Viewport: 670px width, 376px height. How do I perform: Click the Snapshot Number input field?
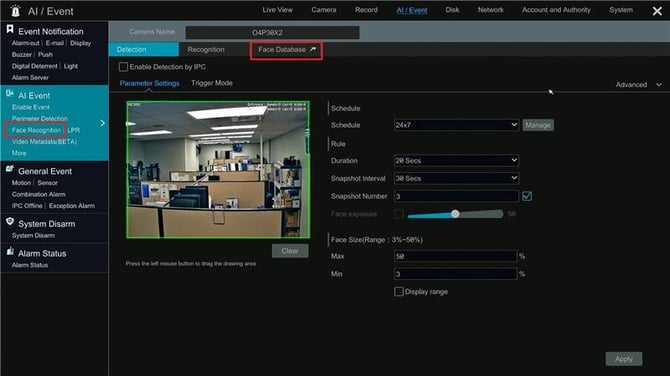456,196
